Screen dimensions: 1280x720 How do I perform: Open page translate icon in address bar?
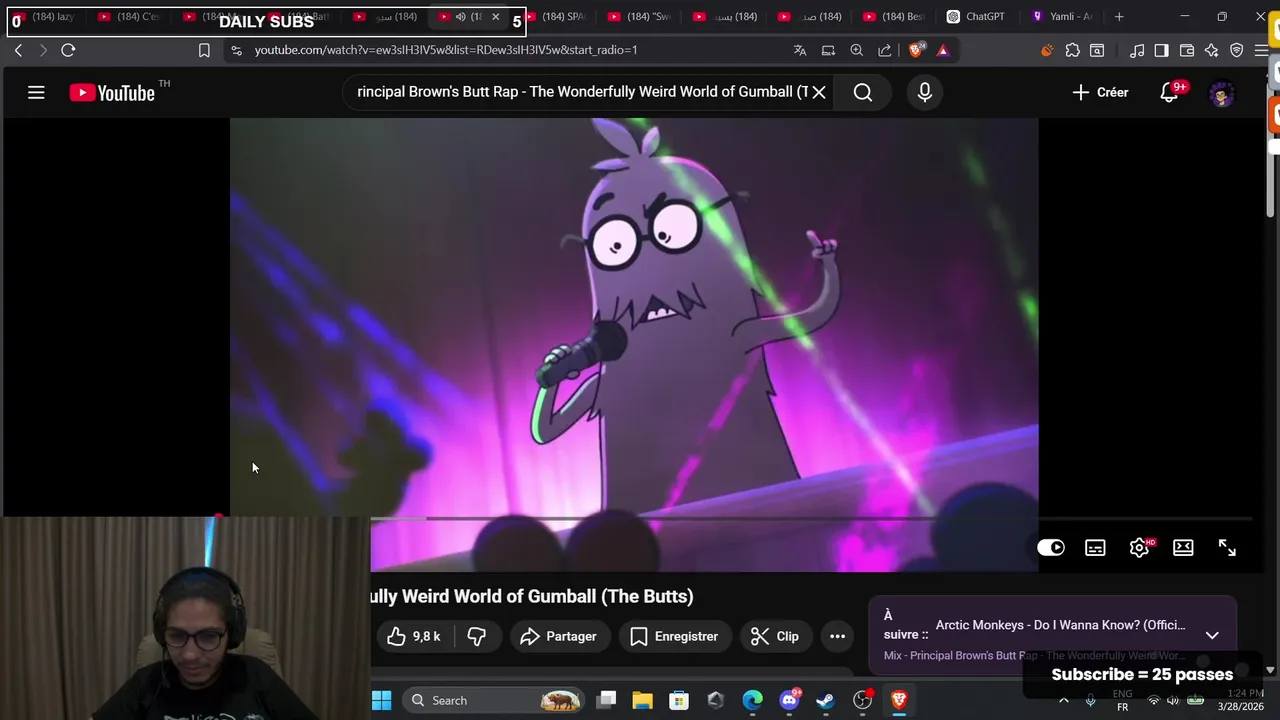coord(800,50)
